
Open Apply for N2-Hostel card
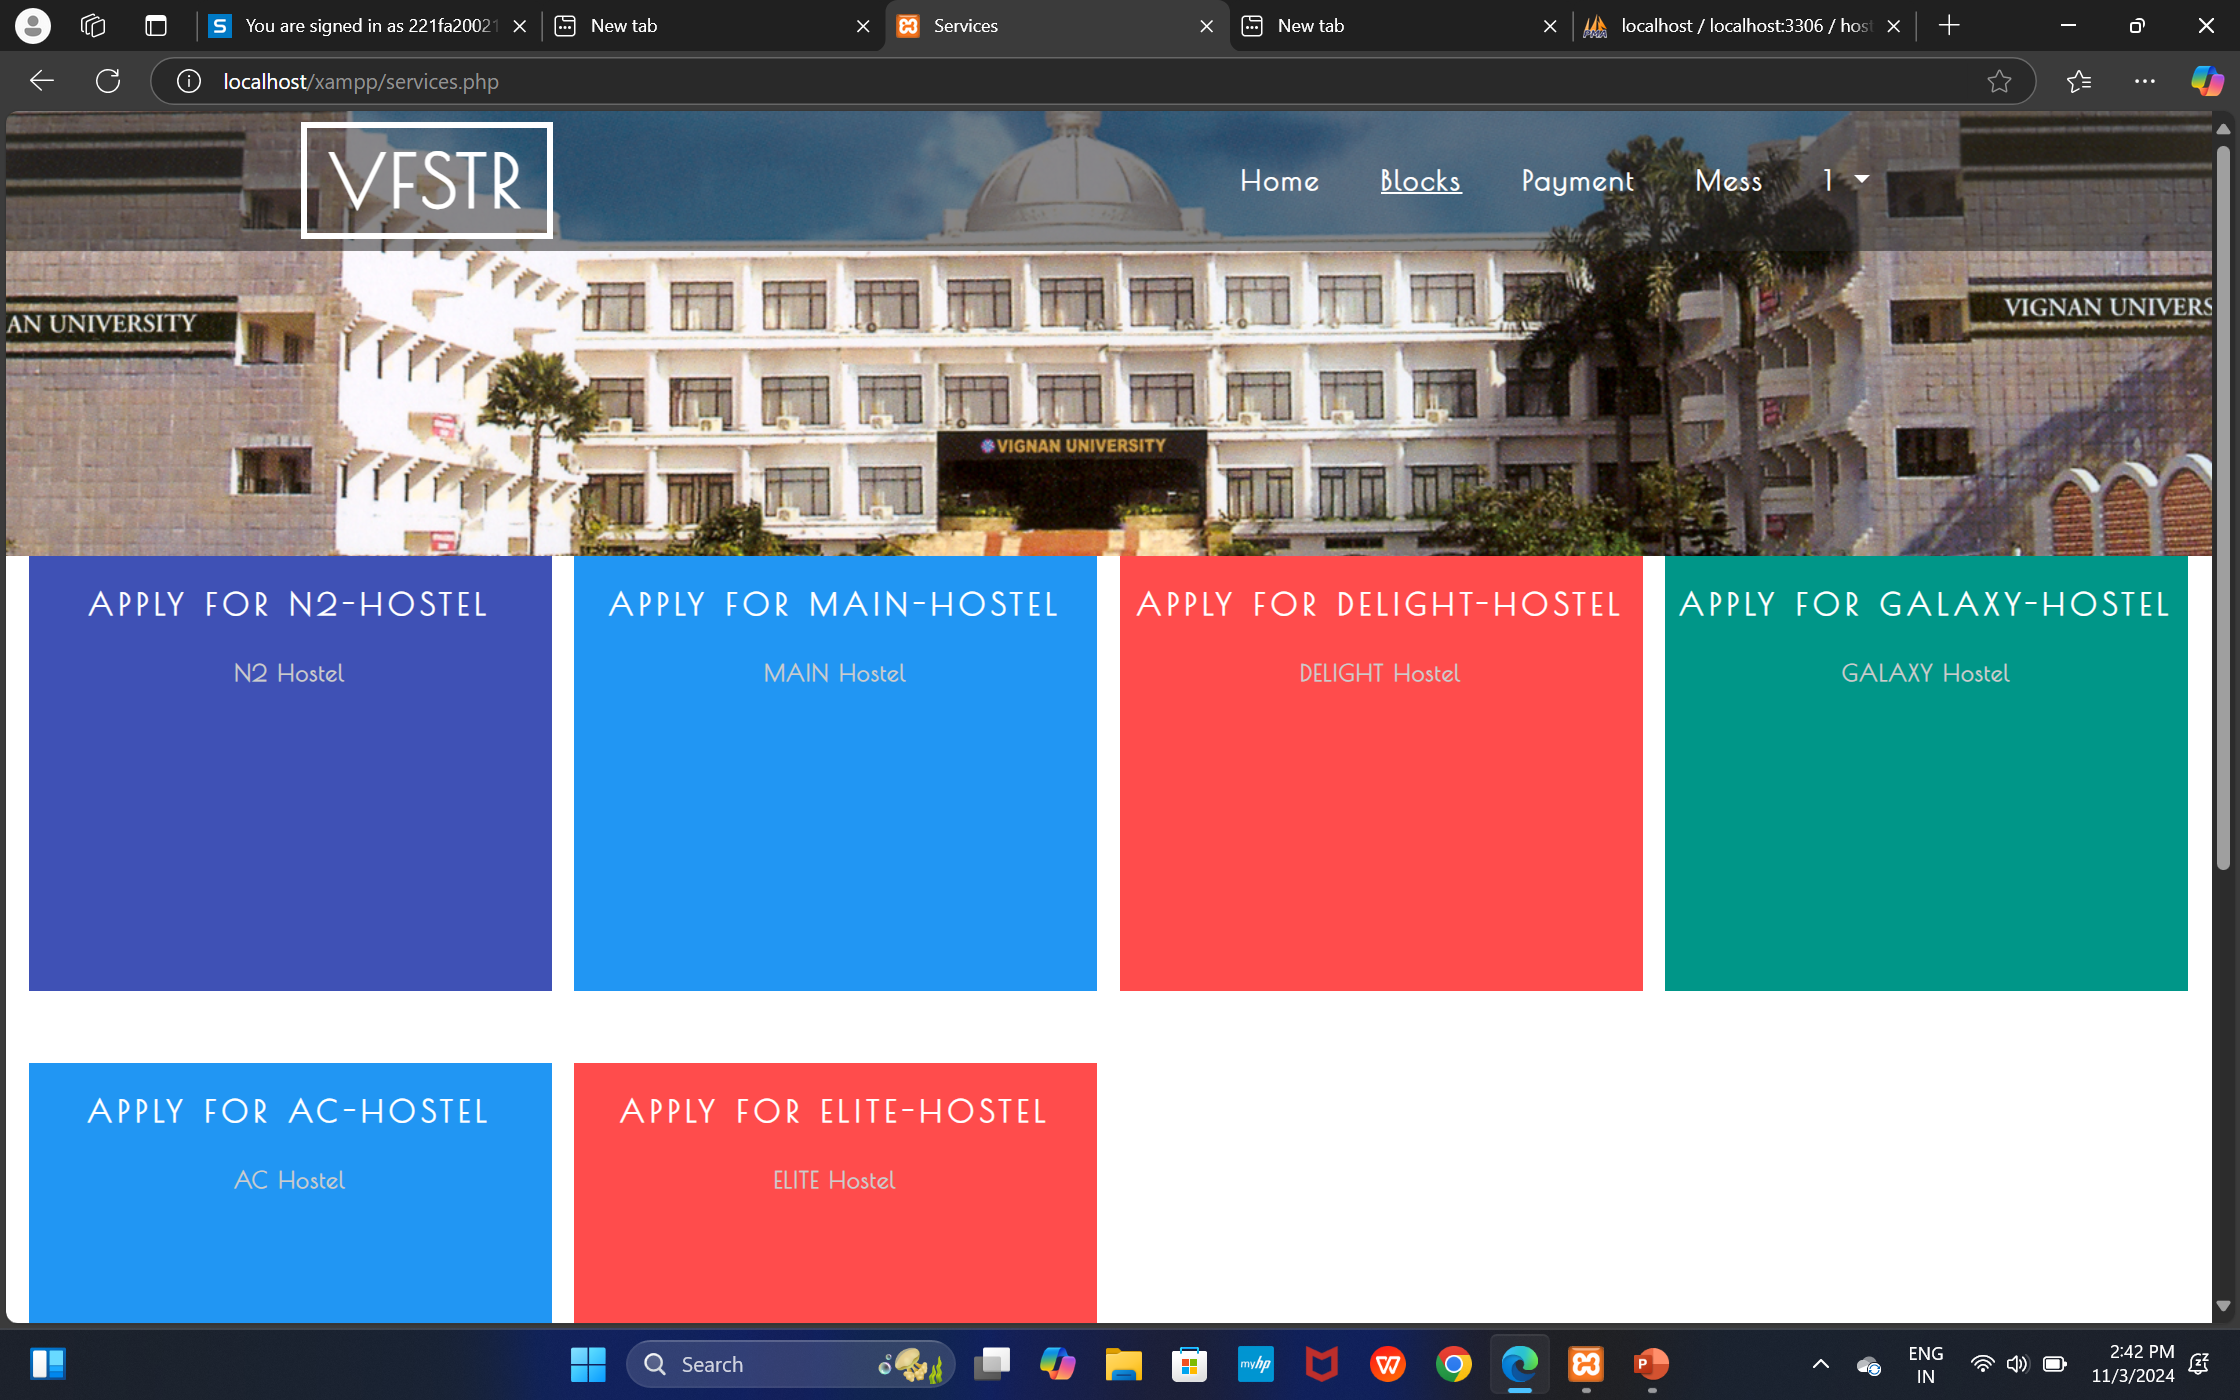[290, 773]
